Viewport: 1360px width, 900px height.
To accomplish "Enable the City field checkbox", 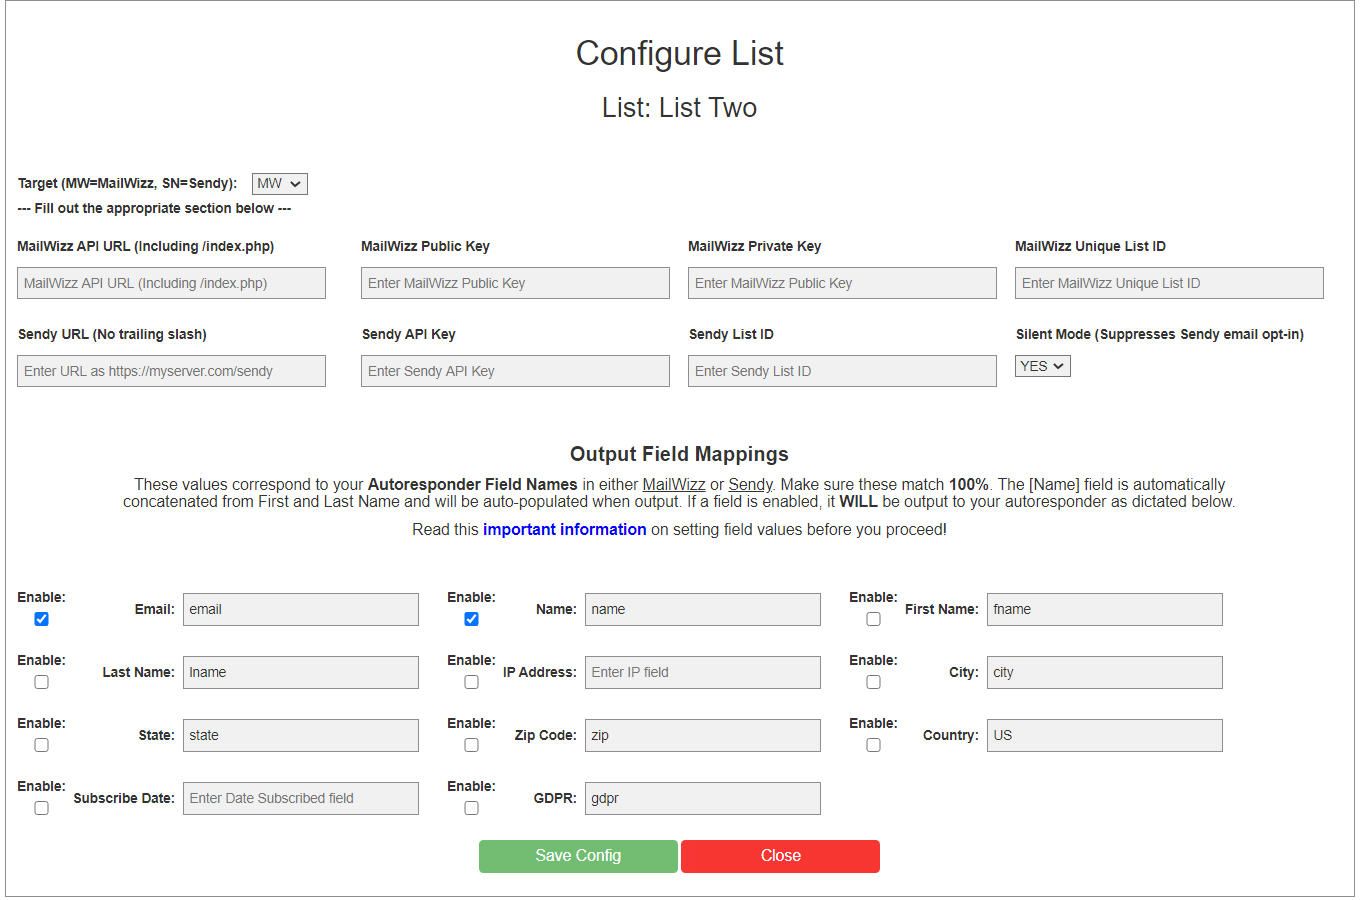I will pyautogui.click(x=873, y=682).
